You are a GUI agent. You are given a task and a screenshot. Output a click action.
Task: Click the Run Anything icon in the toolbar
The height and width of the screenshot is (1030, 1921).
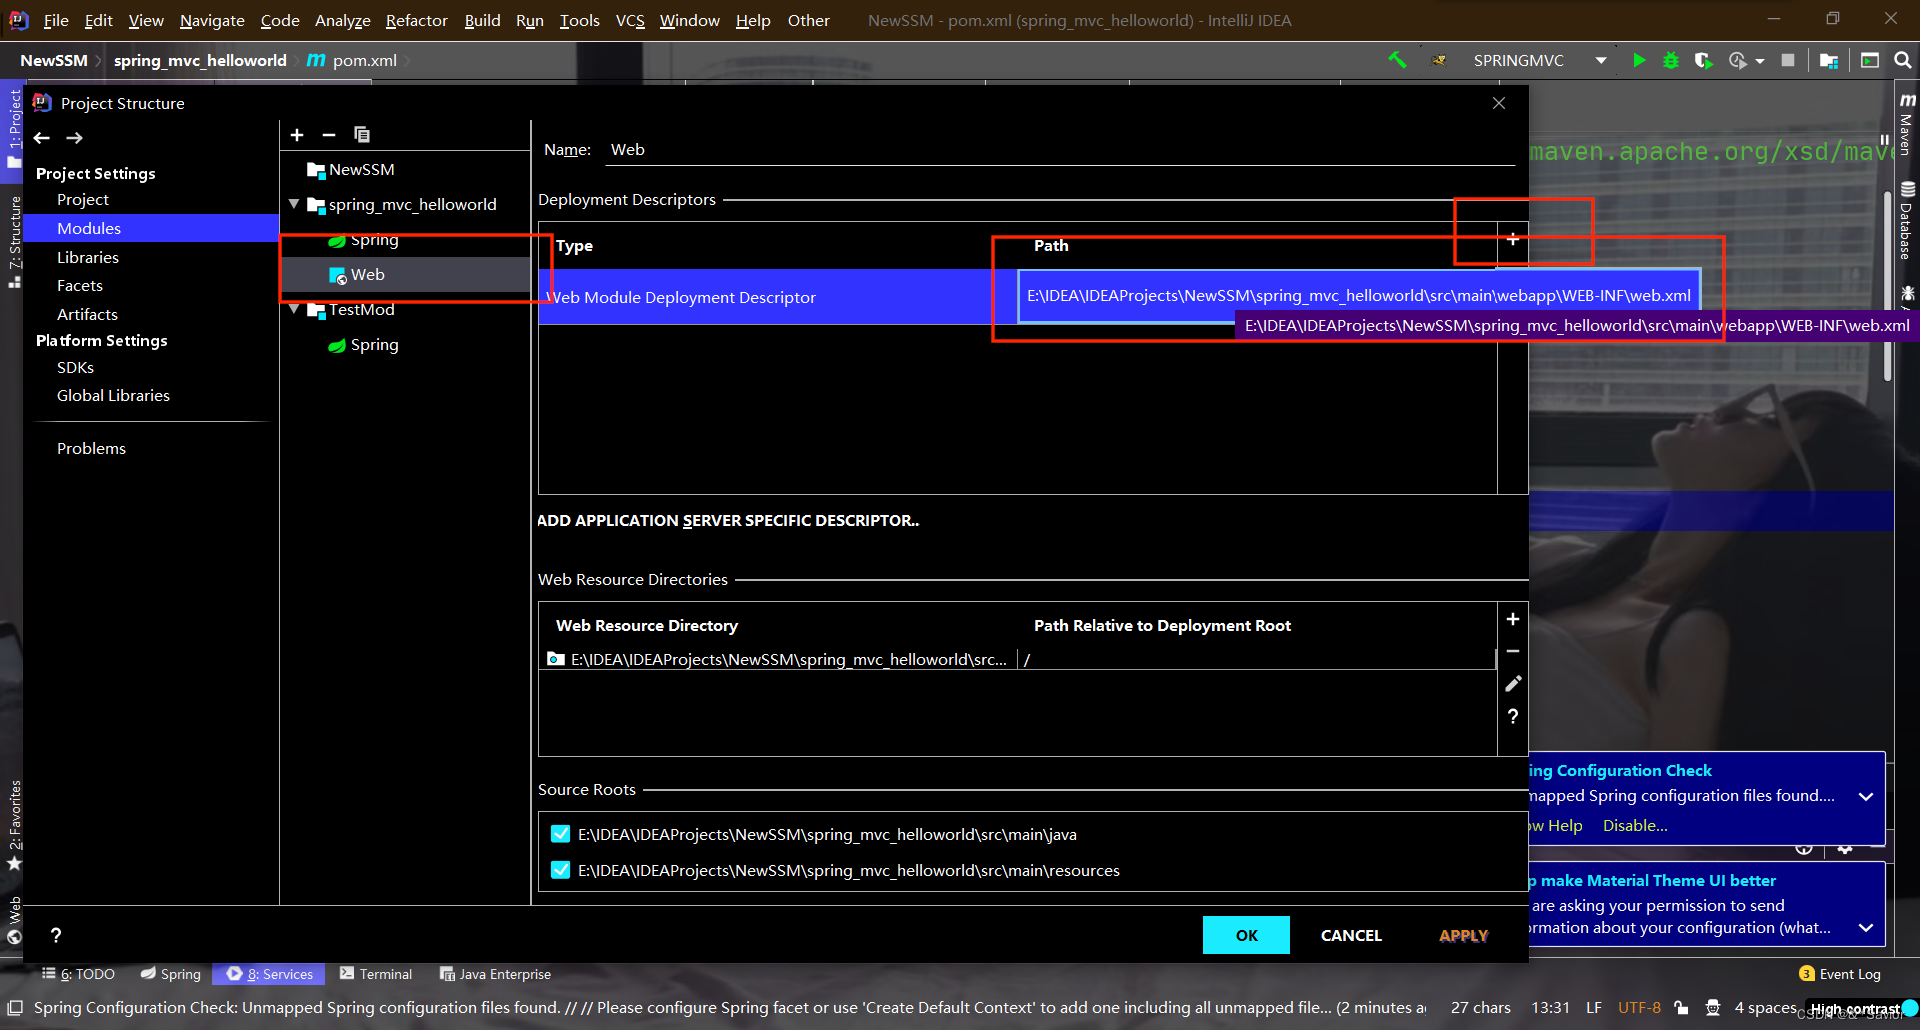click(1869, 60)
